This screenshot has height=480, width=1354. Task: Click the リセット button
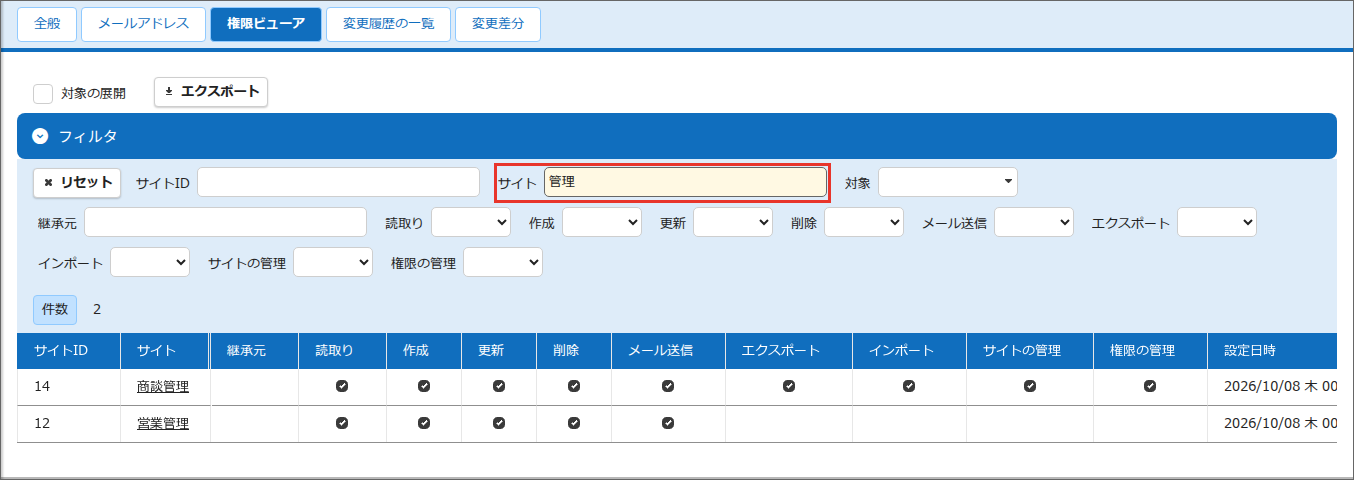click(x=77, y=182)
